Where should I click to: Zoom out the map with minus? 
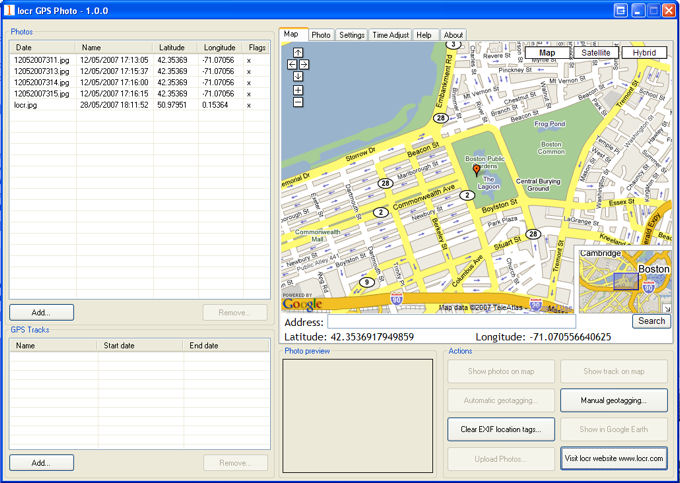coord(298,102)
